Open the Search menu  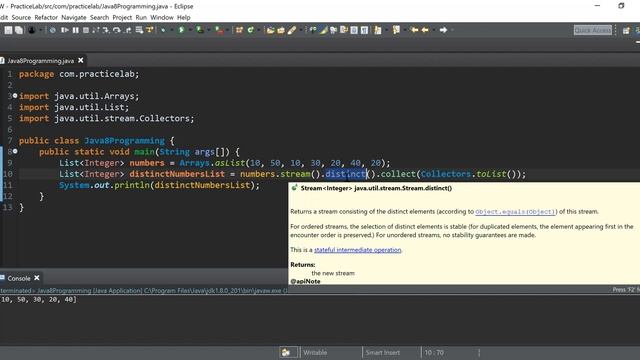[x=100, y=18]
